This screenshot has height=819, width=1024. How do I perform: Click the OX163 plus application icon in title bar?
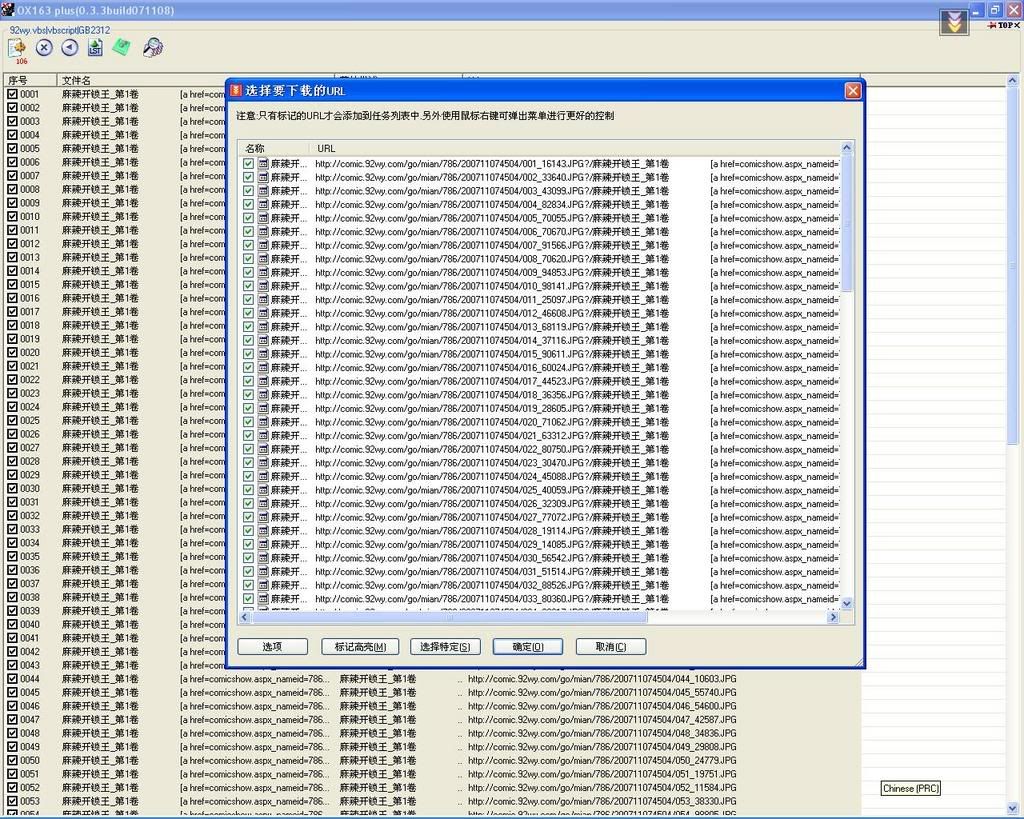pos(8,9)
